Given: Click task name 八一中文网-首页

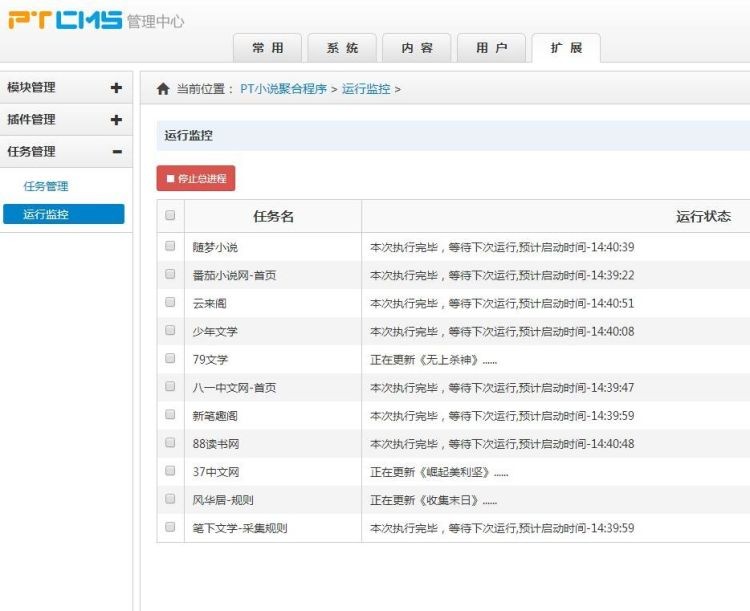Looking at the screenshot, I should pyautogui.click(x=234, y=388).
